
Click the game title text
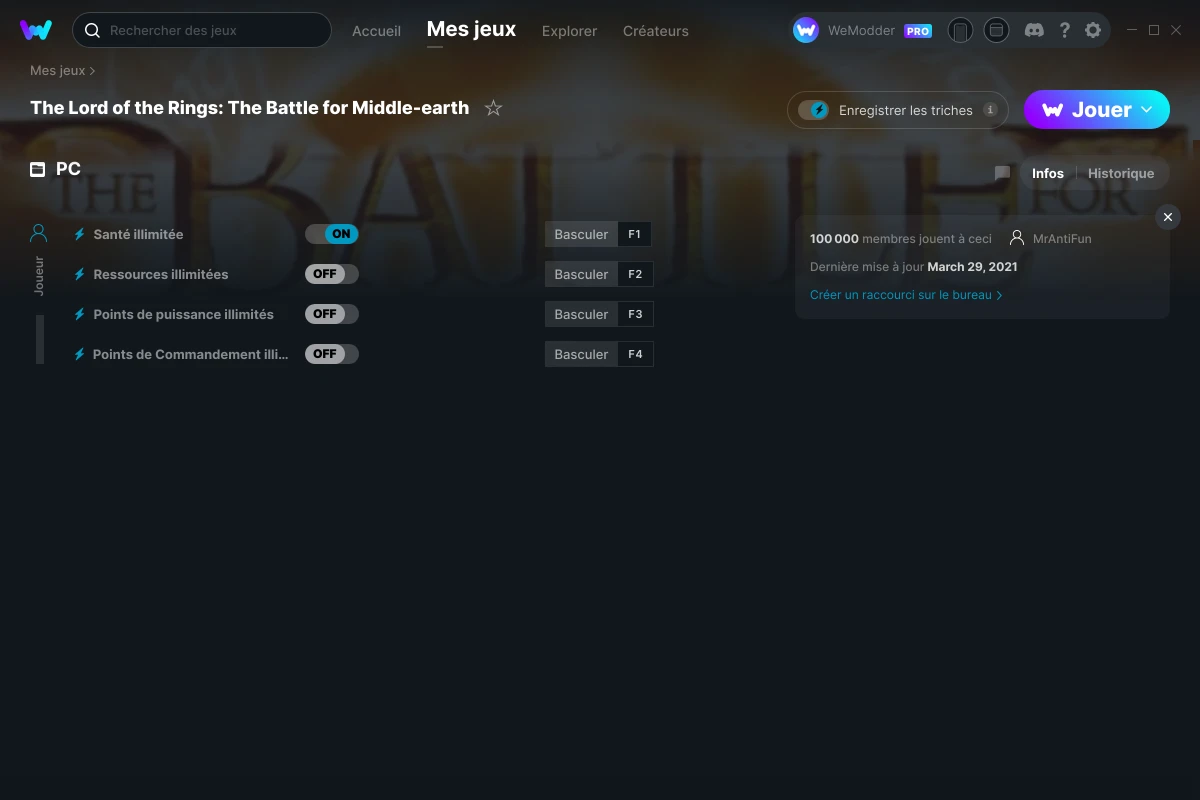pyautogui.click(x=250, y=108)
